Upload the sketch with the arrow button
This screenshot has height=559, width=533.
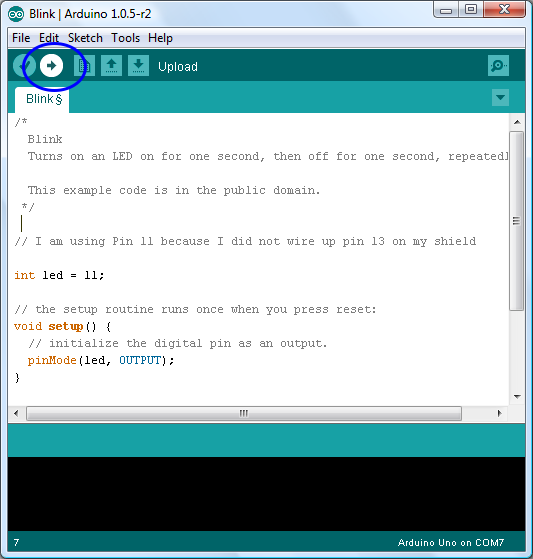point(51,66)
